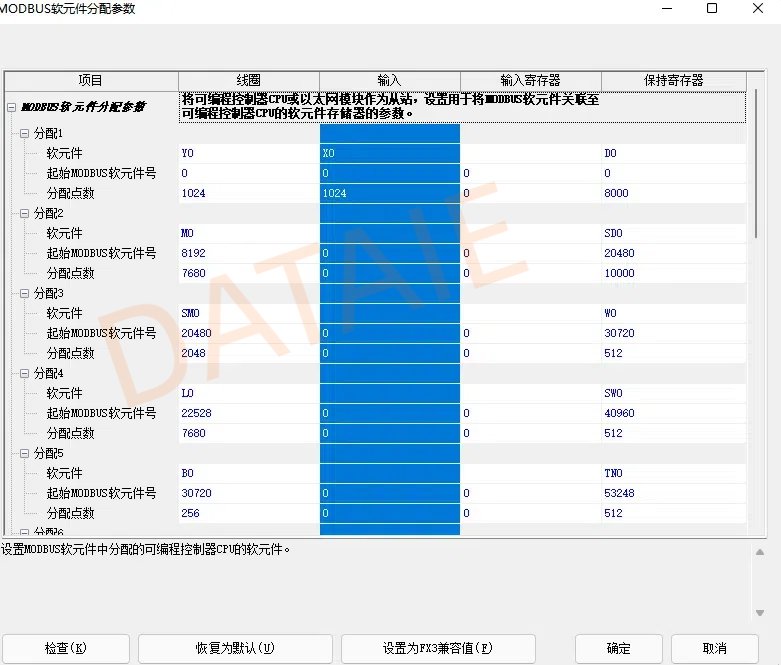Image resolution: width=781 pixels, height=665 pixels.
Task: Select the 输入 column header
Action: tap(390, 81)
